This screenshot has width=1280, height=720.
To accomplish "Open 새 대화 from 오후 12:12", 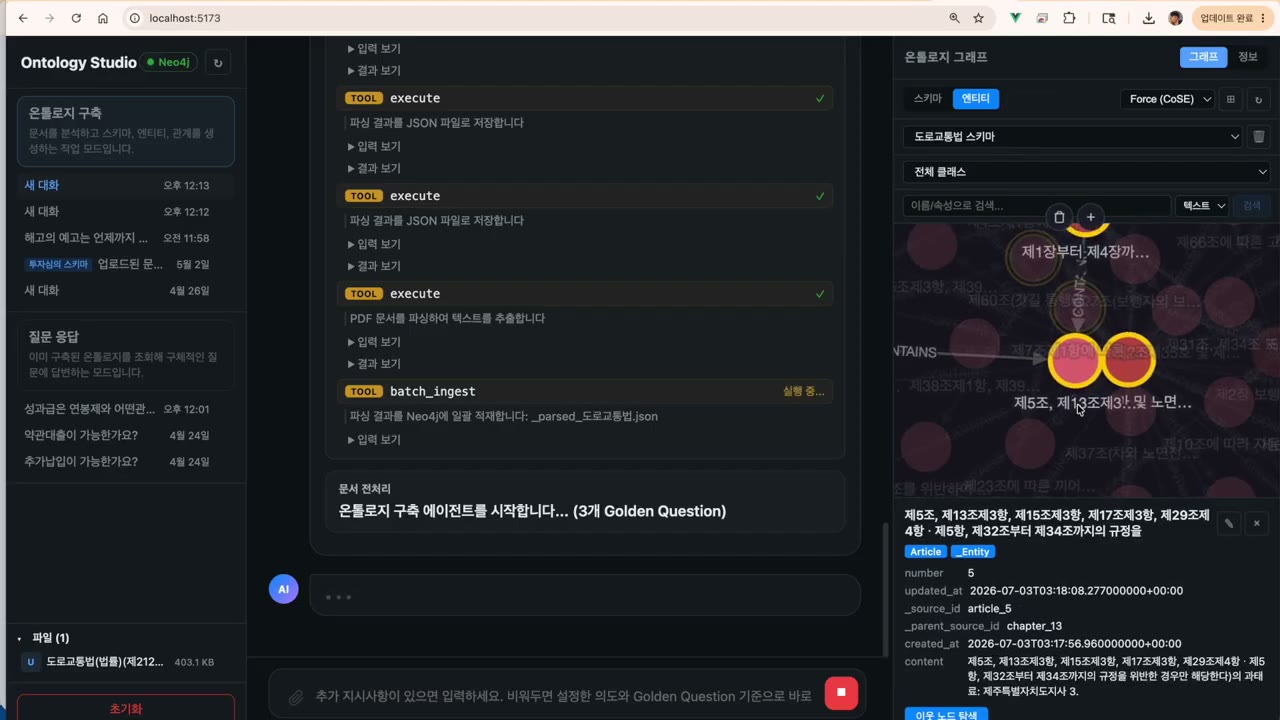I will (126, 211).
